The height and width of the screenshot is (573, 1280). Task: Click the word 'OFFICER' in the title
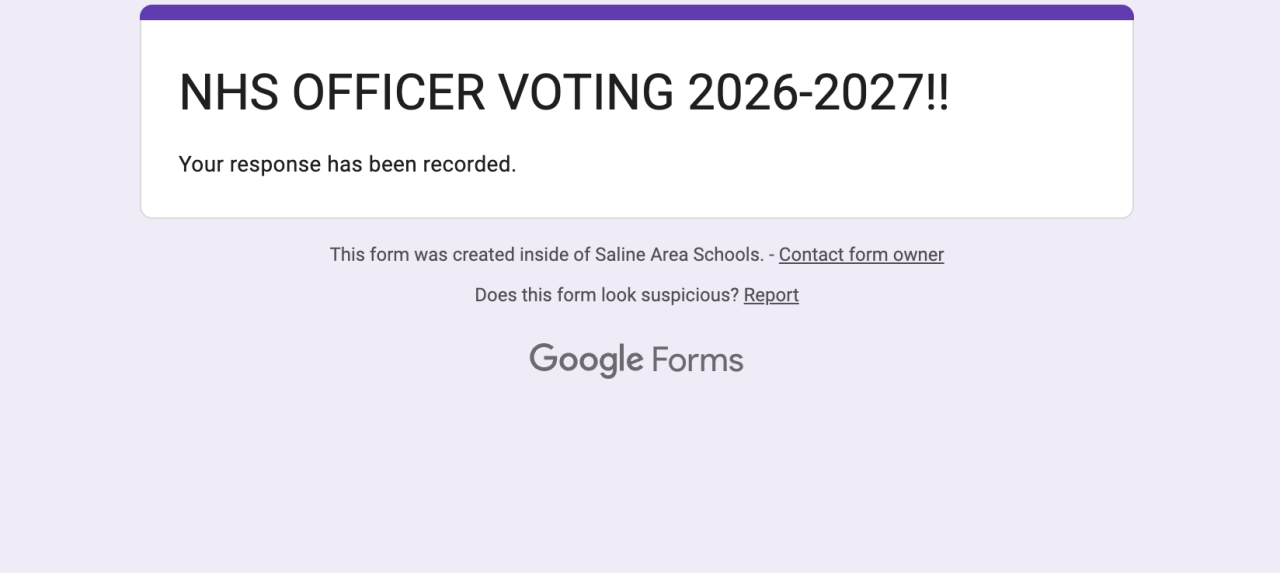[389, 93]
